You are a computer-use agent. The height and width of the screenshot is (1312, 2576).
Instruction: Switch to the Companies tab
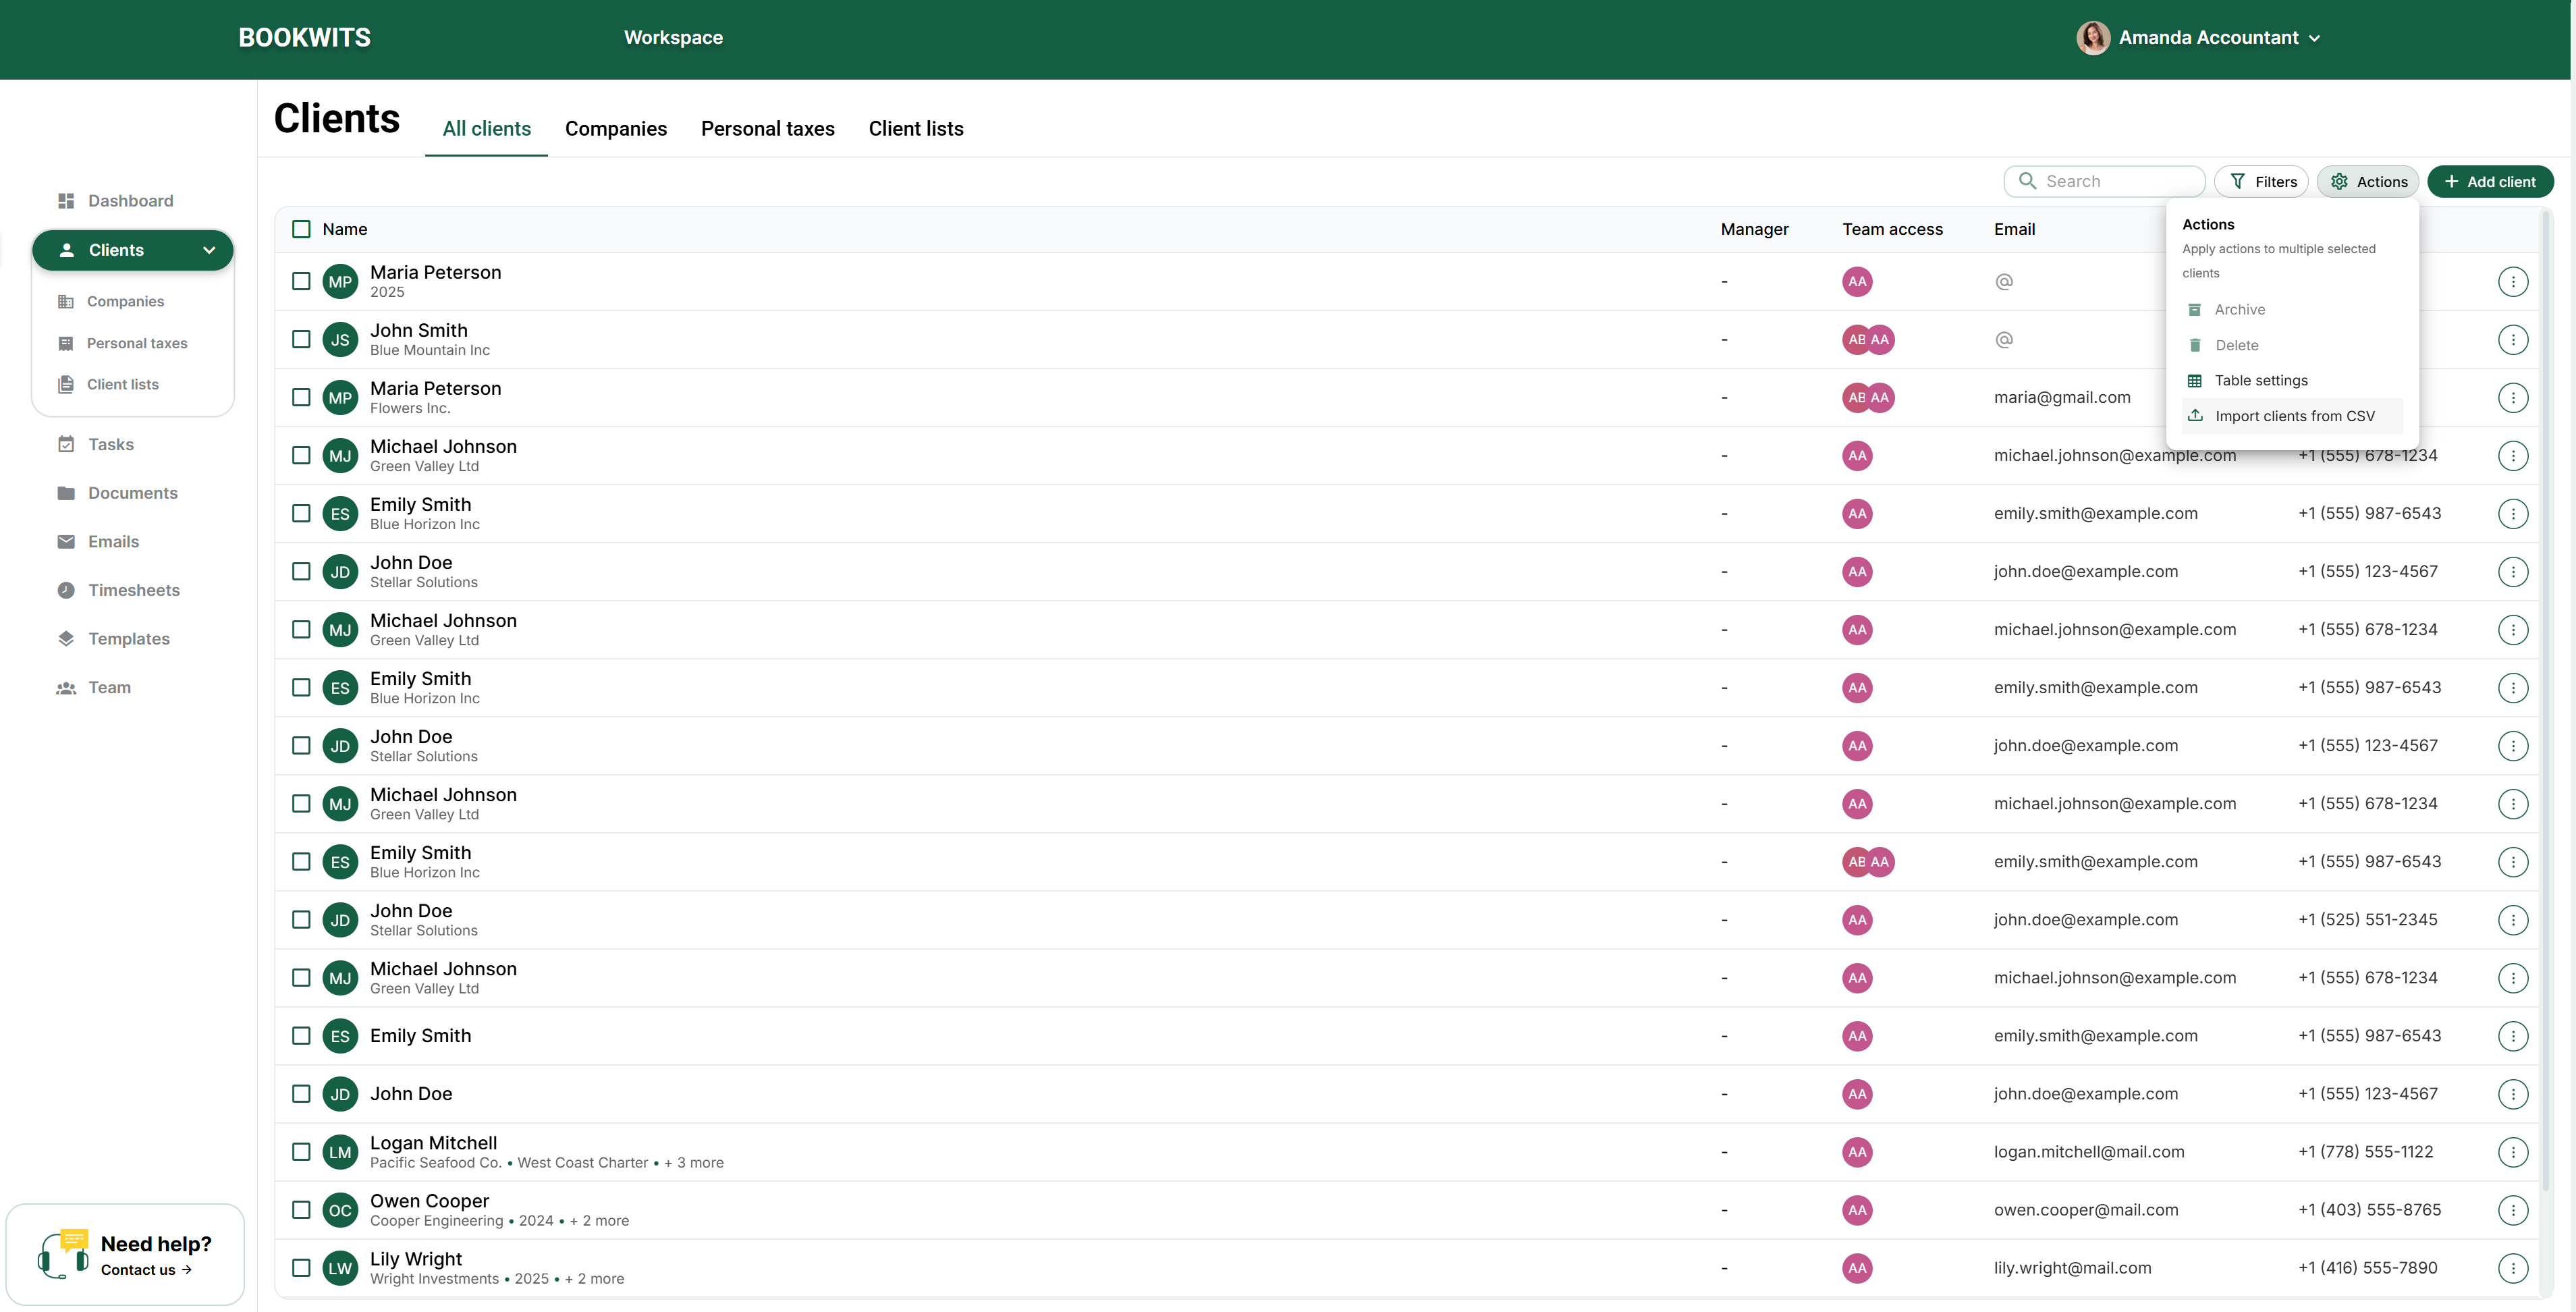[x=616, y=129]
